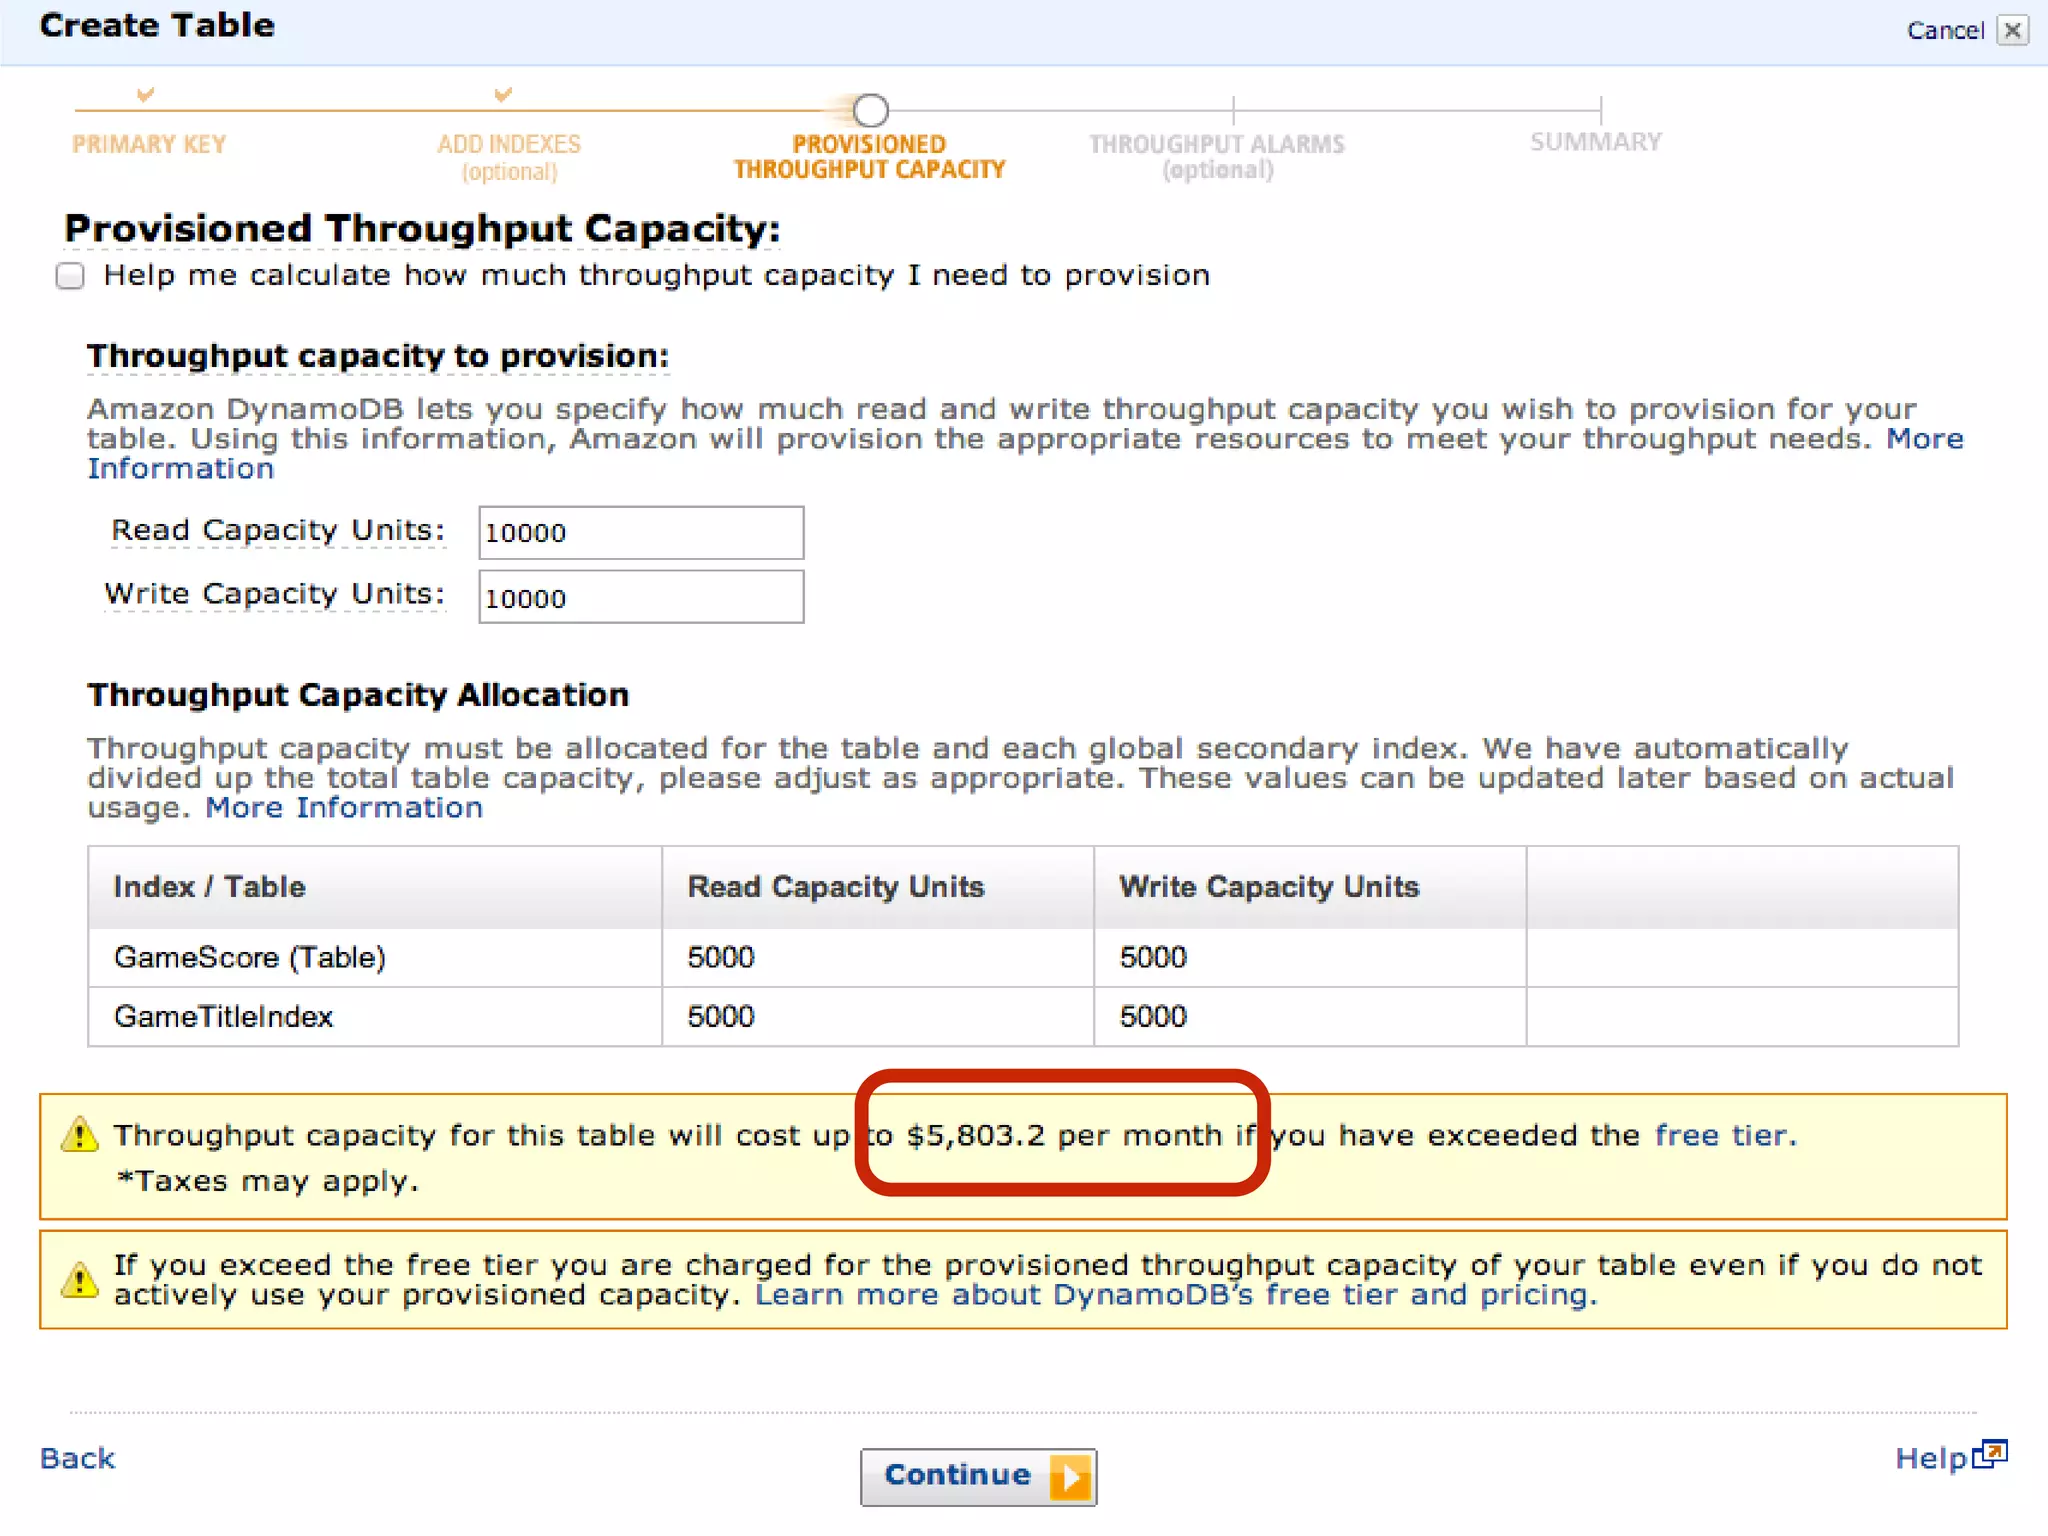The image size is (2048, 1536).
Task: Jump to the Summary step
Action: (1596, 142)
